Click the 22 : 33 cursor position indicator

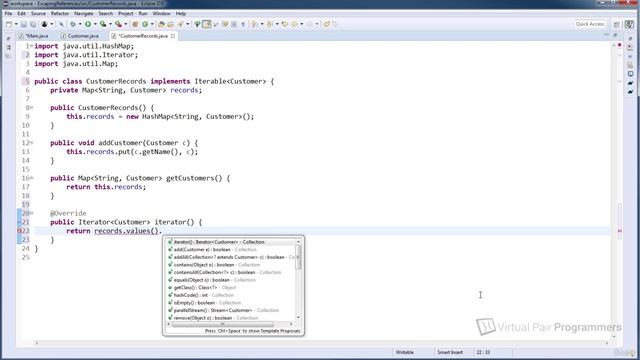tap(483, 352)
